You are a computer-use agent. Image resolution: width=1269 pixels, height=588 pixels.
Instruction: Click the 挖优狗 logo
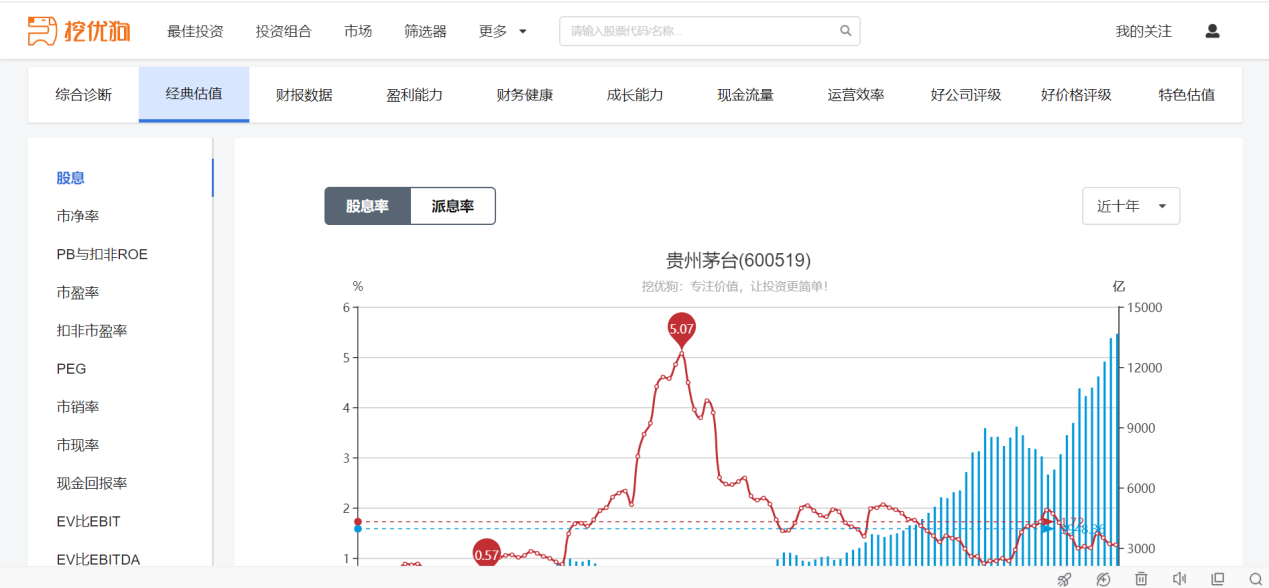coord(79,31)
